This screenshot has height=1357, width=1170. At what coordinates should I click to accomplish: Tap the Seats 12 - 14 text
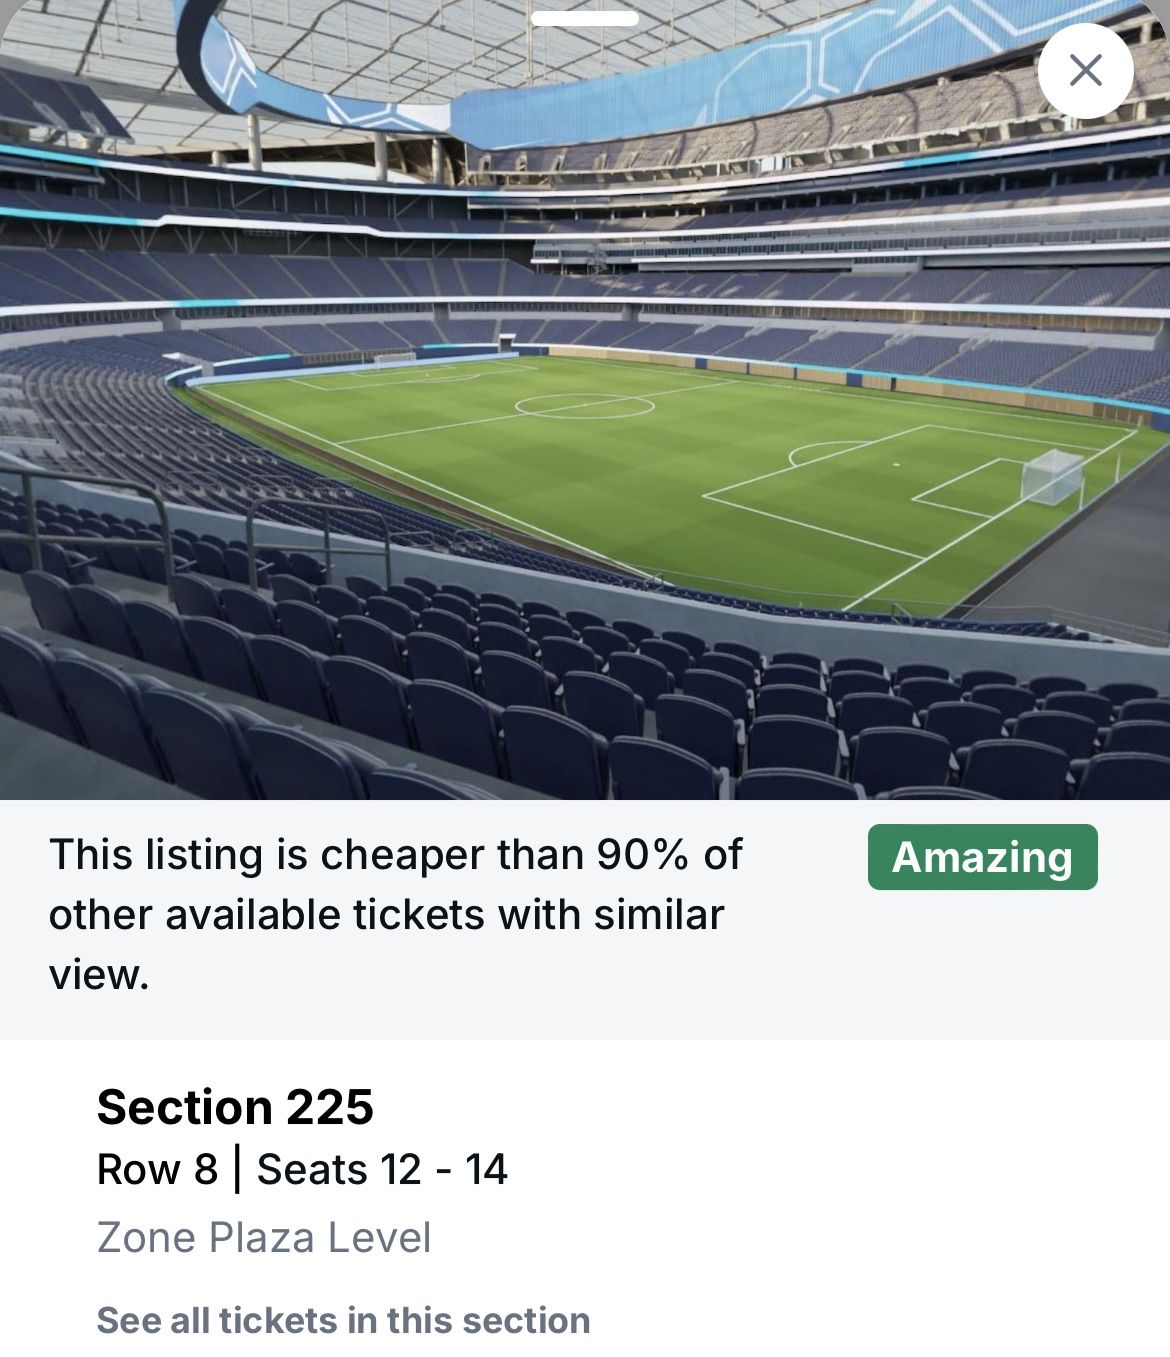tap(382, 1169)
